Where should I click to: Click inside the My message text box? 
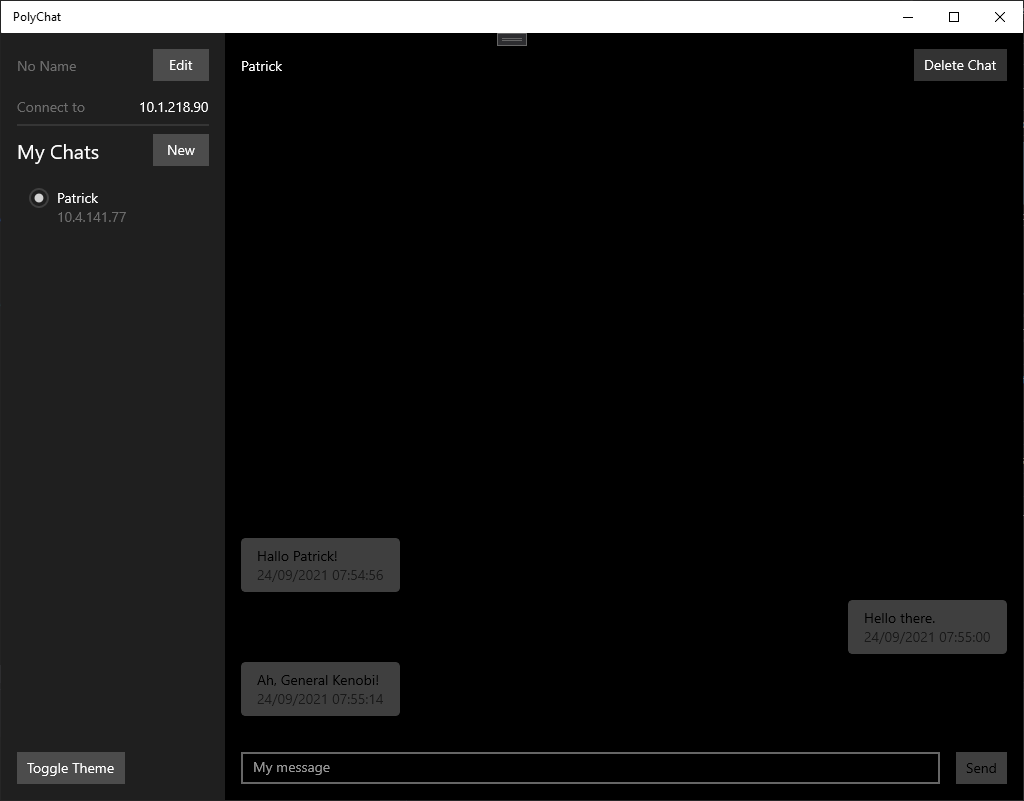(589, 767)
